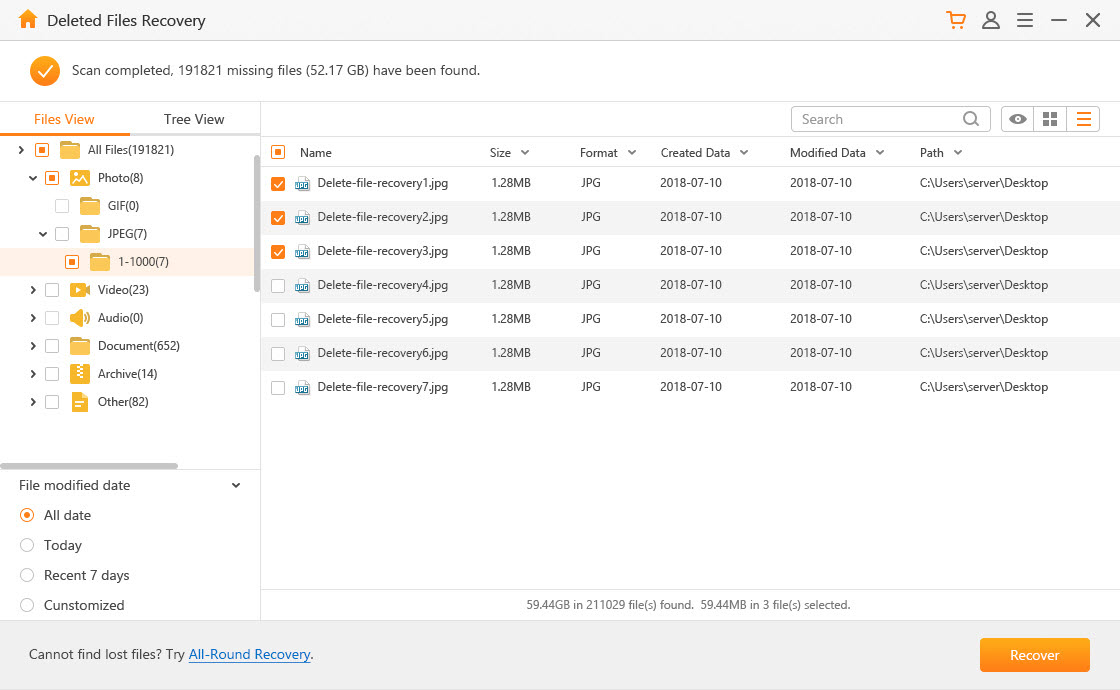Open the All-Round Recovery link
Image resolution: width=1120 pixels, height=690 pixels.
pos(249,655)
